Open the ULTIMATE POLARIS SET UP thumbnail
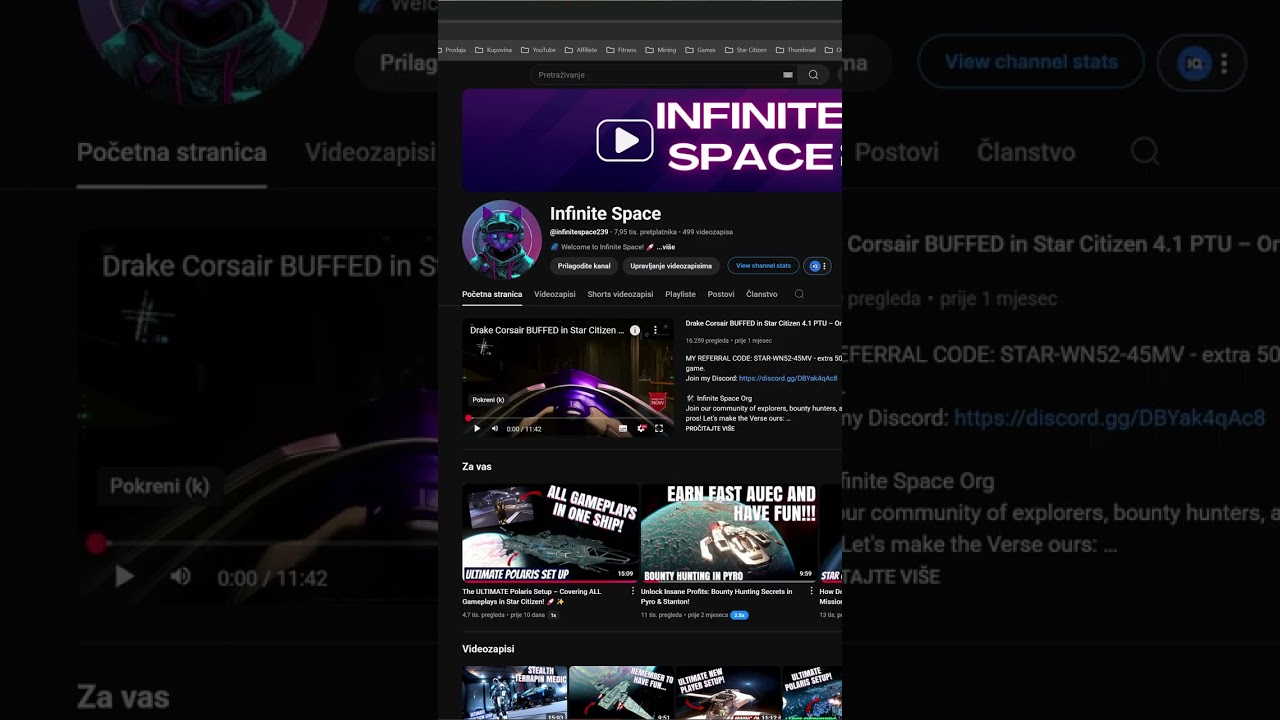Image resolution: width=1280 pixels, height=720 pixels. pyautogui.click(x=549, y=533)
